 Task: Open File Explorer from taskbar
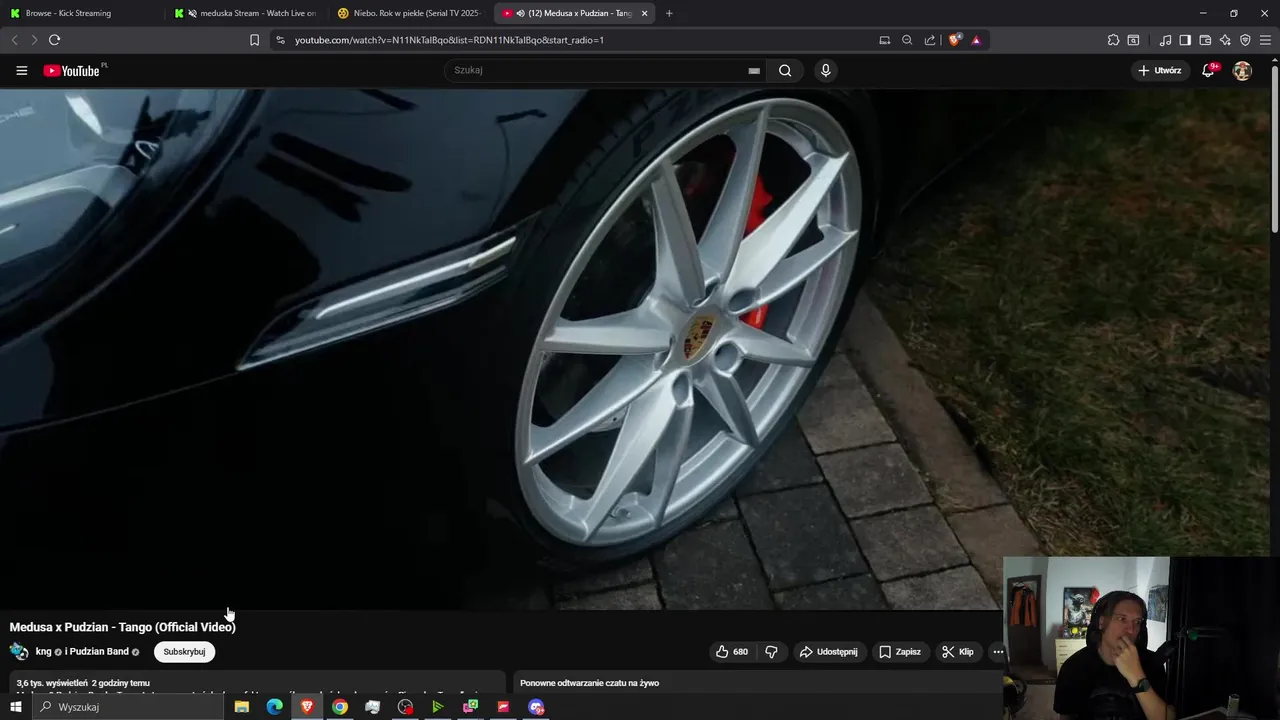click(x=241, y=707)
